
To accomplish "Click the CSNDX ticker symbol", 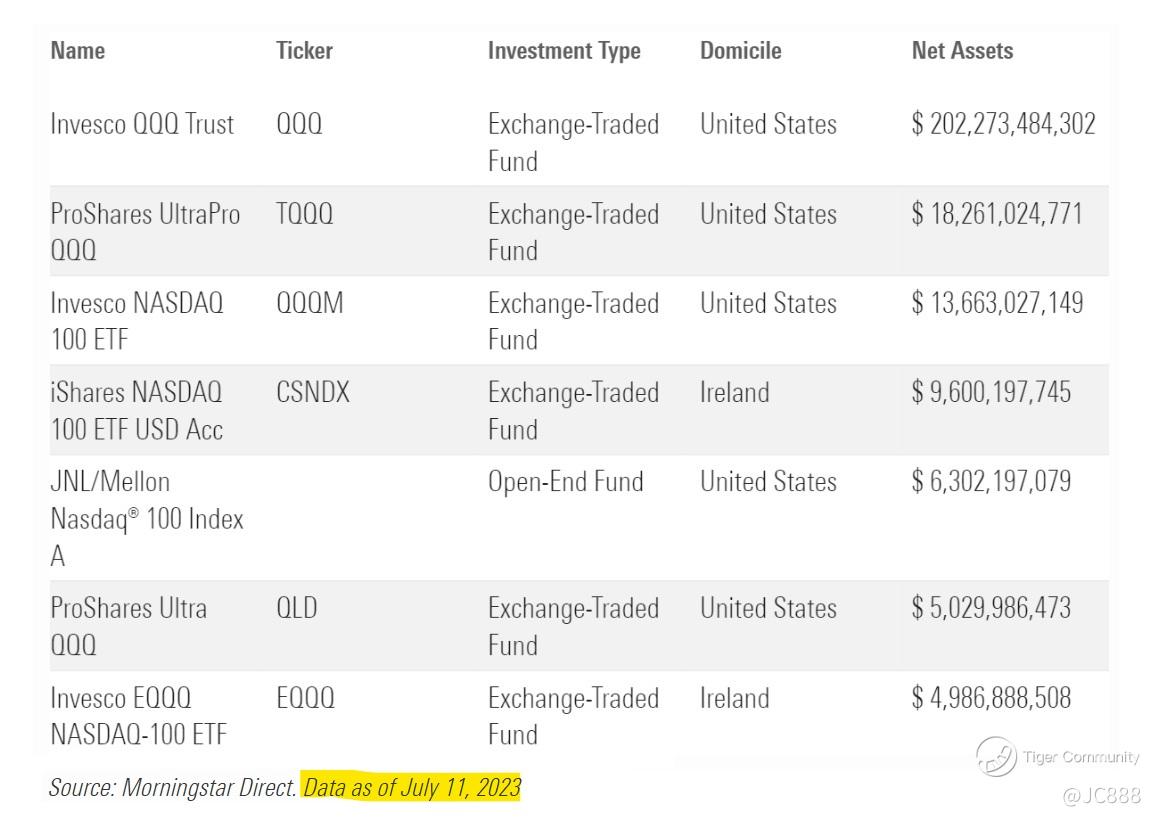I will point(313,393).
